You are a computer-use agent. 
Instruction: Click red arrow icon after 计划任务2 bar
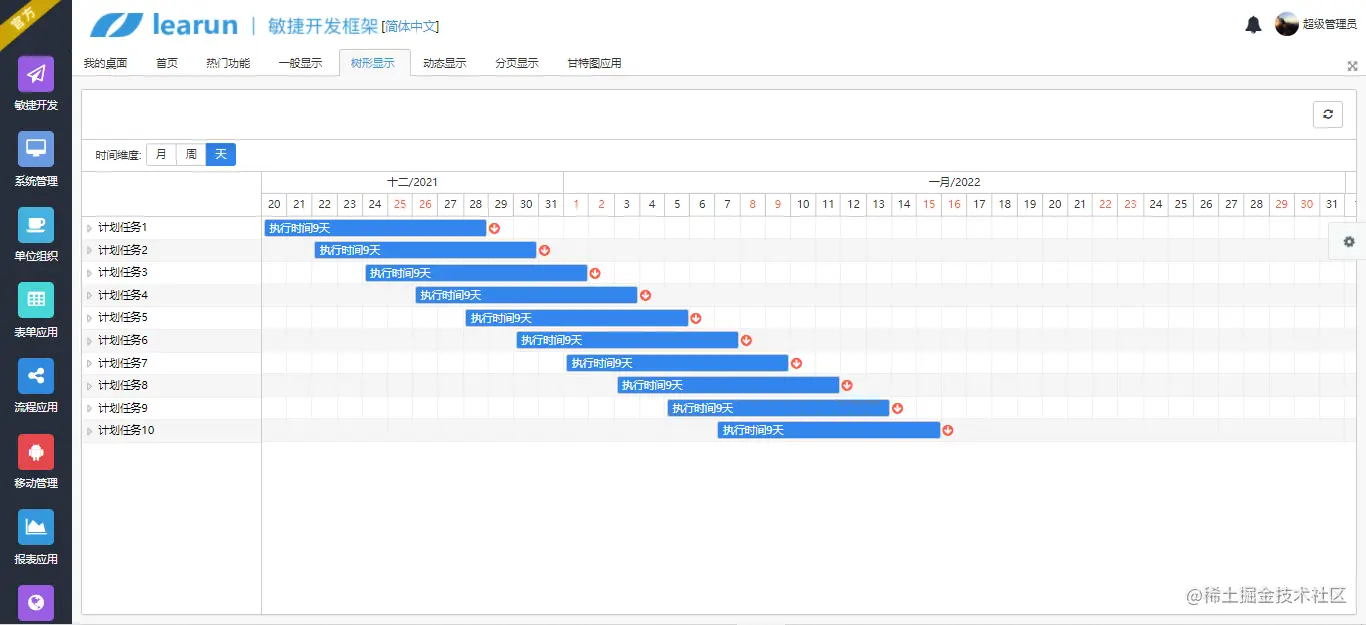point(544,250)
